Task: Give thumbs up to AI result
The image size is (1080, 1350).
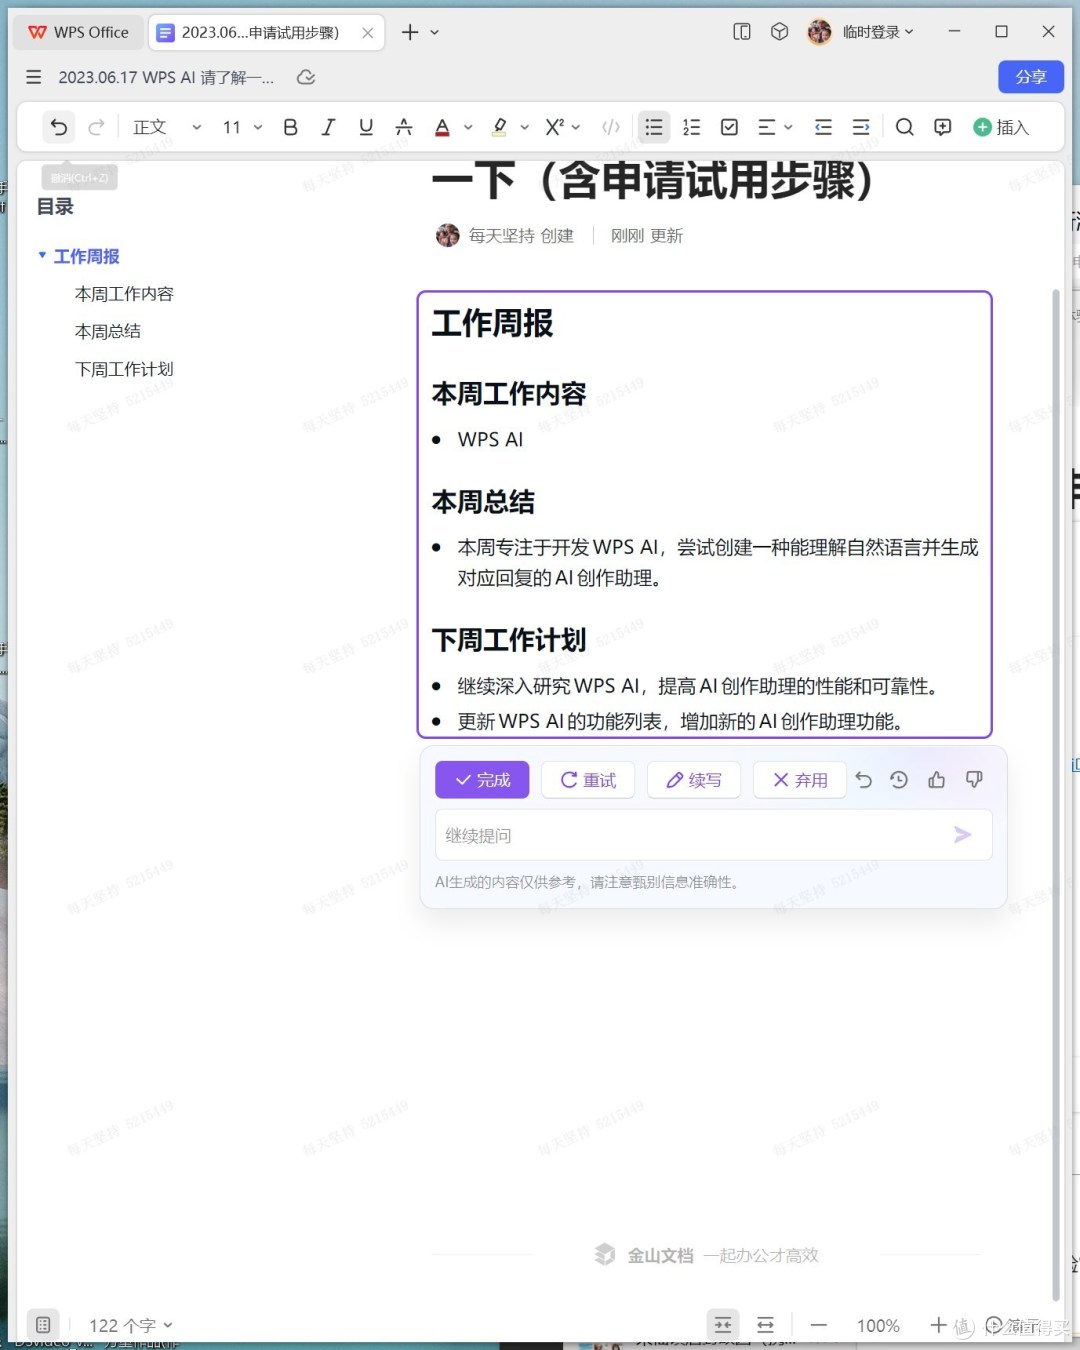Action: coord(937,780)
